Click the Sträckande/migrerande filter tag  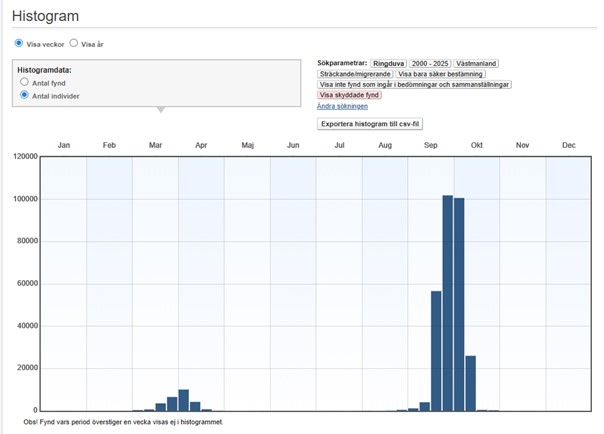[x=355, y=74]
